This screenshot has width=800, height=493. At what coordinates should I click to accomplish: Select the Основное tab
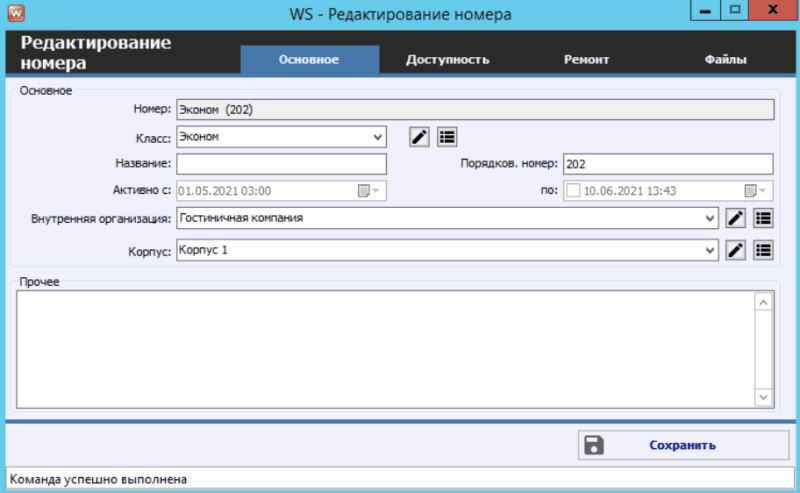coord(309,59)
